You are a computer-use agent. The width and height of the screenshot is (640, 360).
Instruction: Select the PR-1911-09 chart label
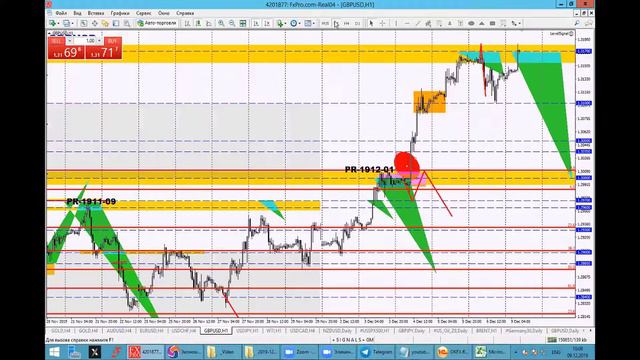[91, 201]
